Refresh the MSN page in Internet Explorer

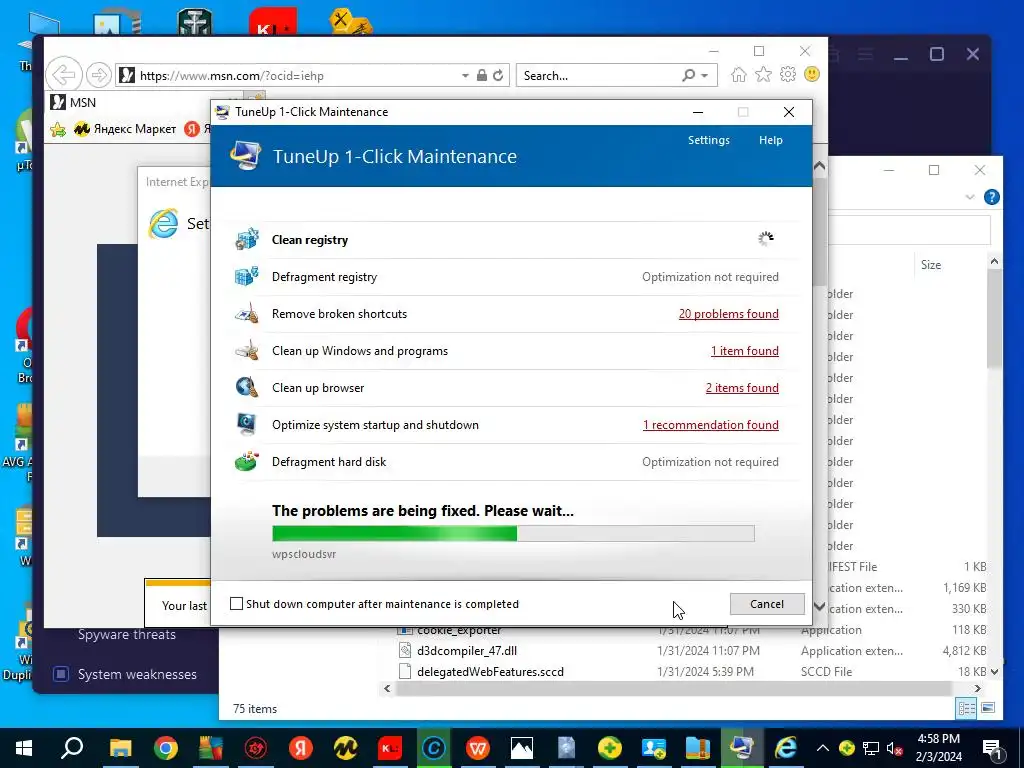coord(498,76)
